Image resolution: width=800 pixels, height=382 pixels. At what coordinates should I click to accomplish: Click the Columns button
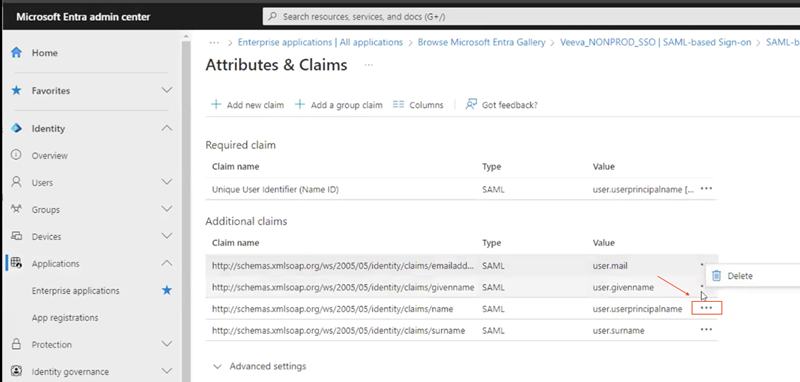(x=418, y=105)
